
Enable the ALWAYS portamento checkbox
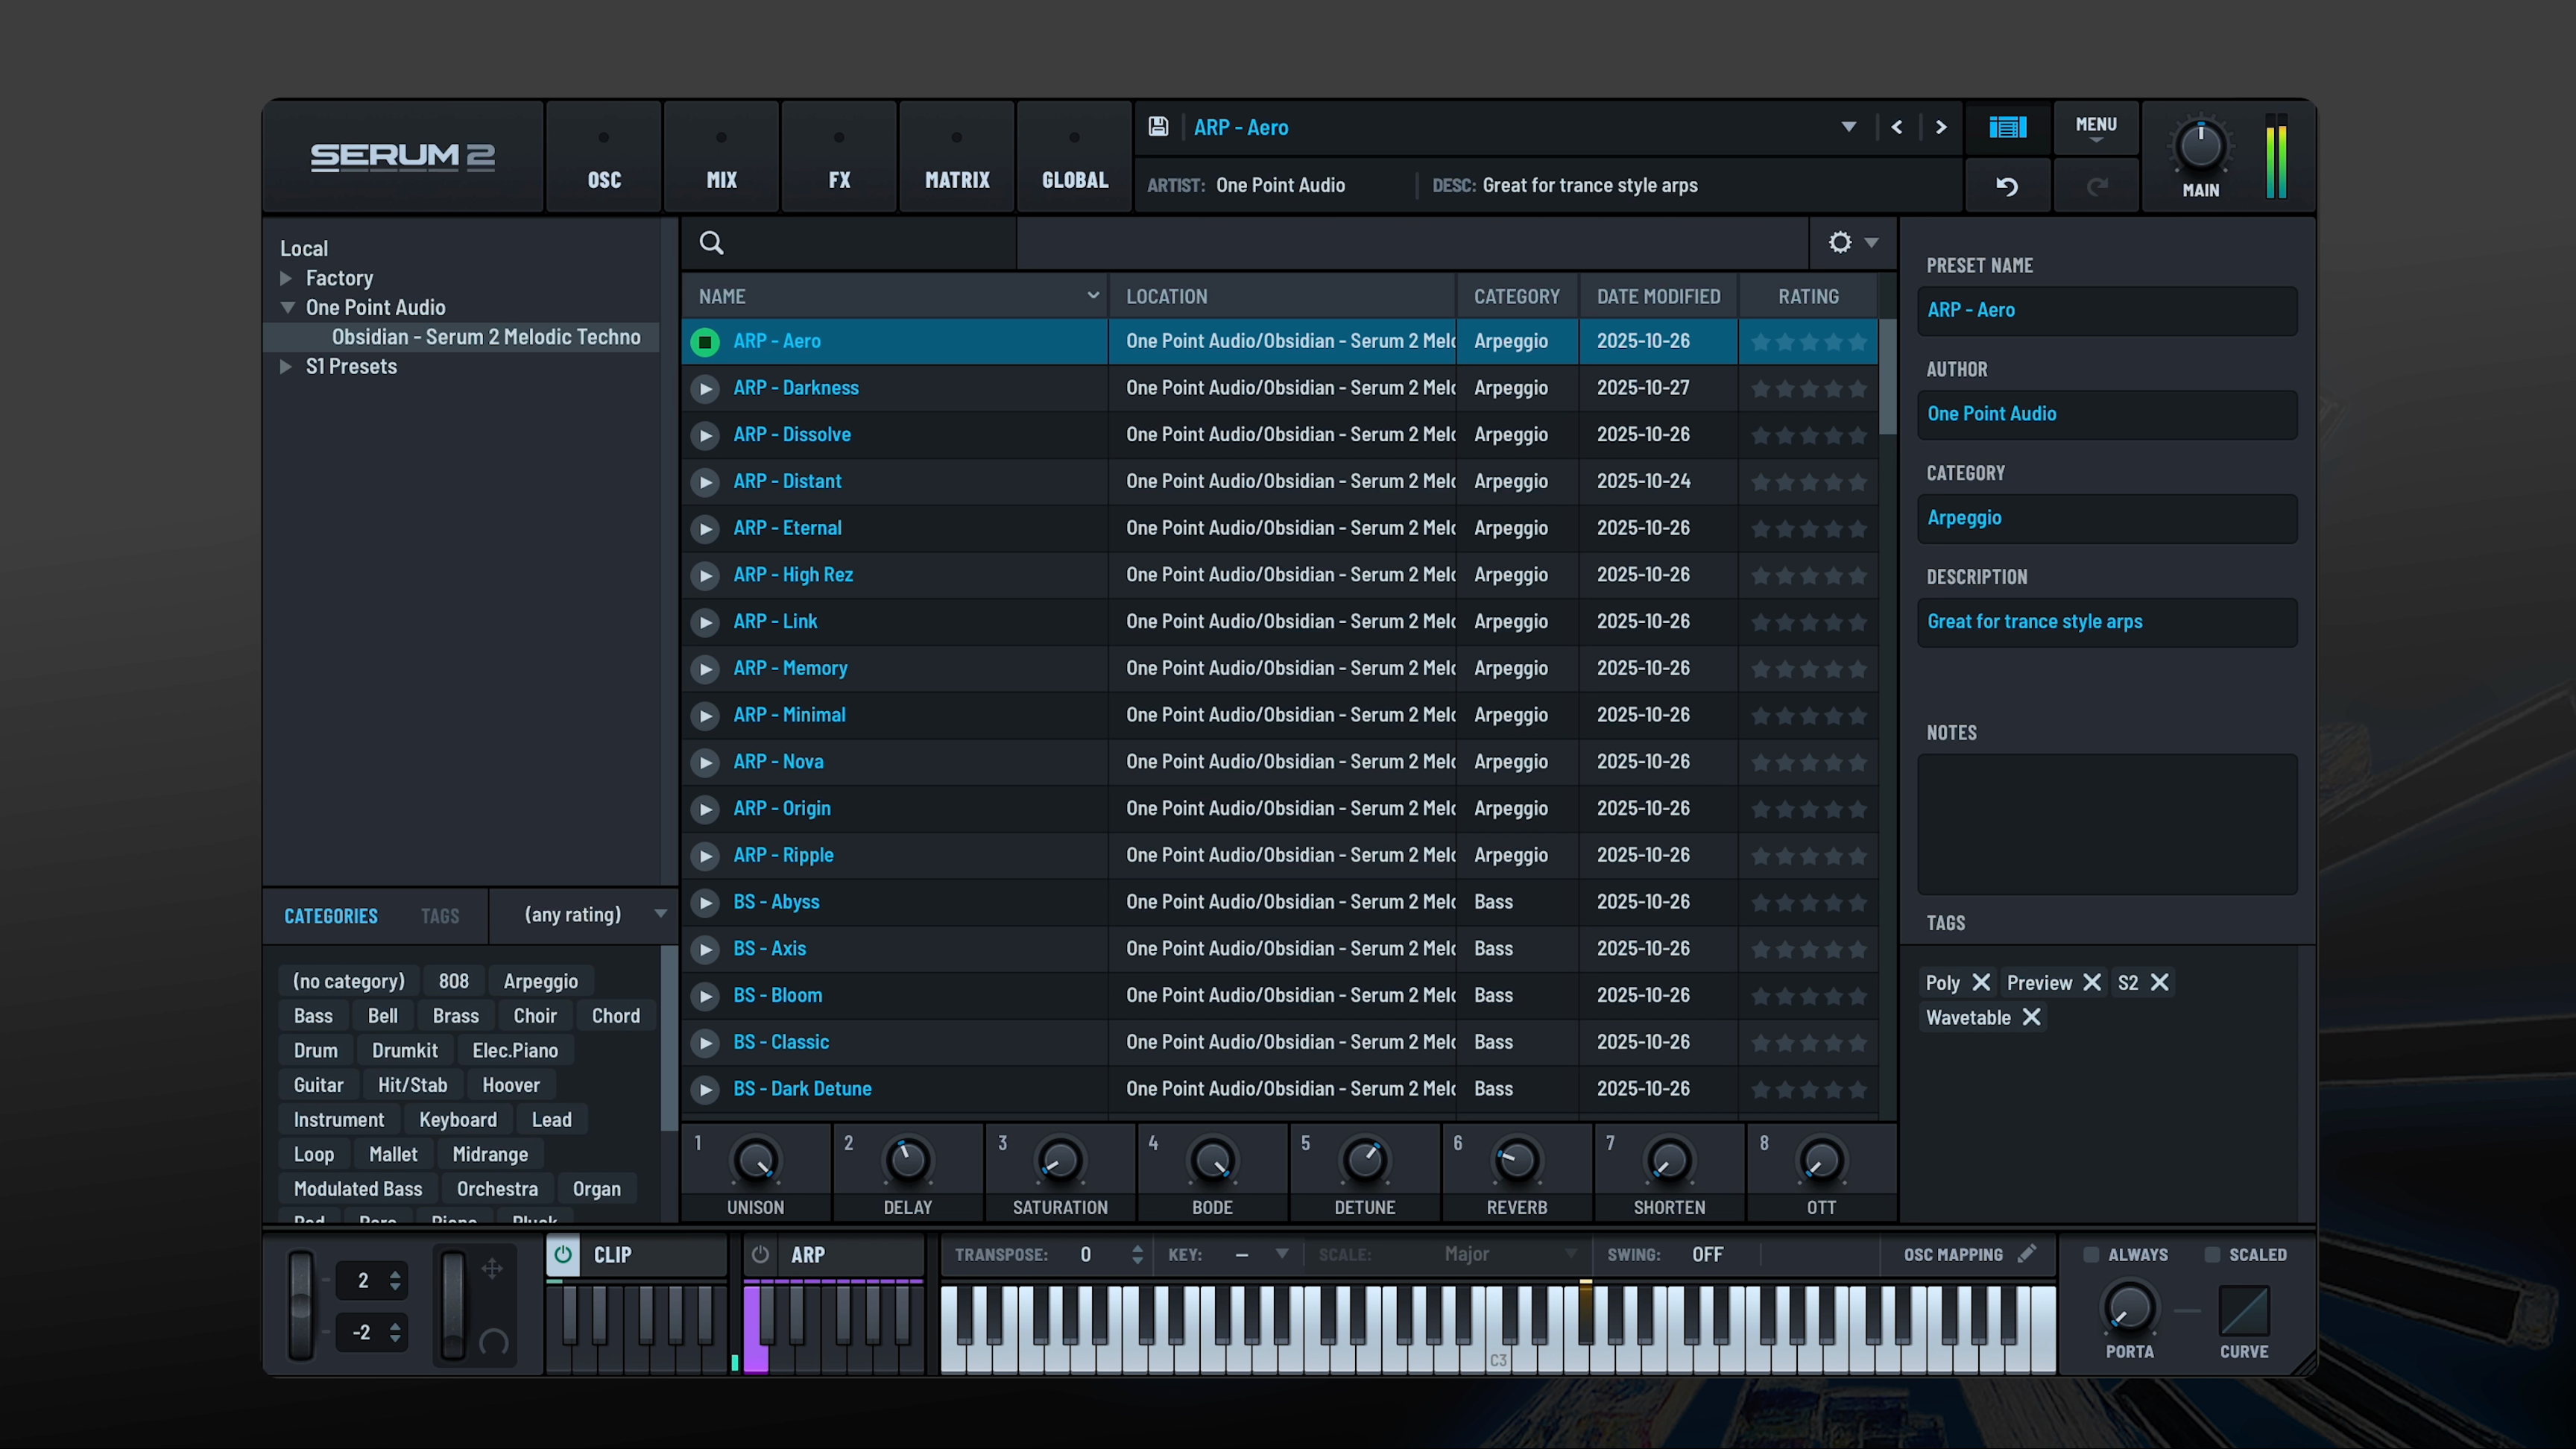2091,1254
